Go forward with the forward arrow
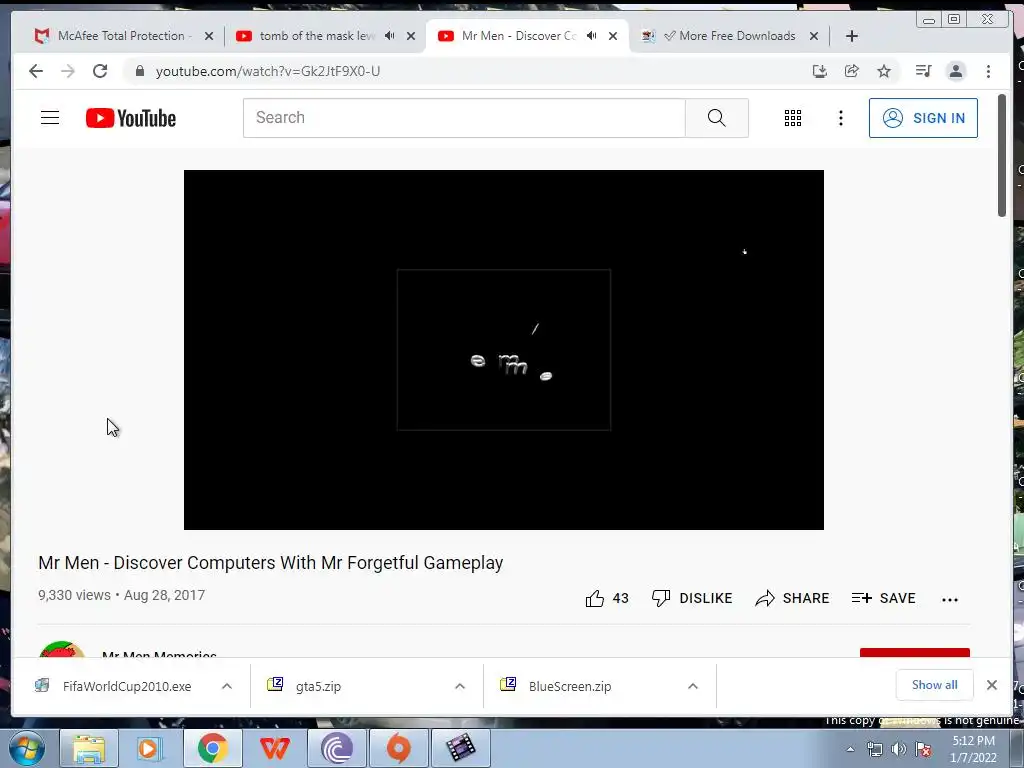The width and height of the screenshot is (1024, 768). (x=68, y=71)
